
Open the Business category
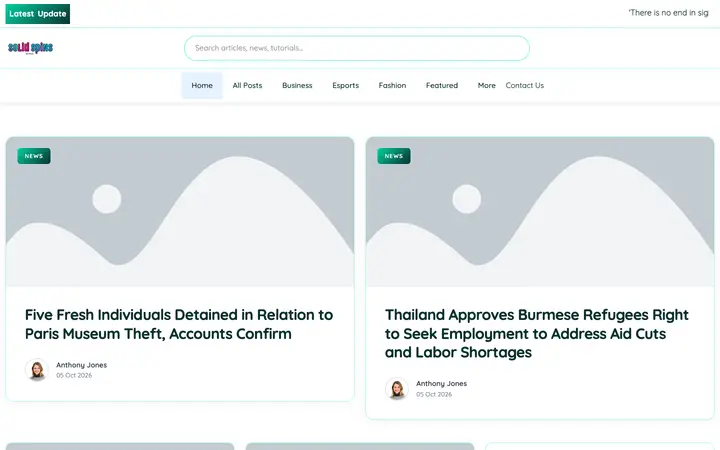tap(297, 85)
